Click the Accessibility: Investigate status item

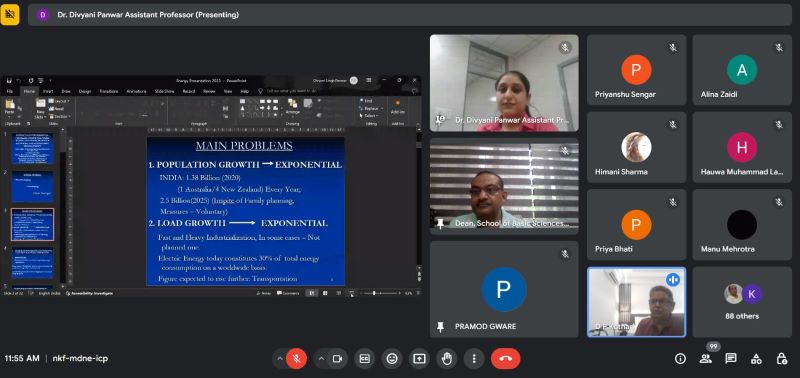coord(89,293)
